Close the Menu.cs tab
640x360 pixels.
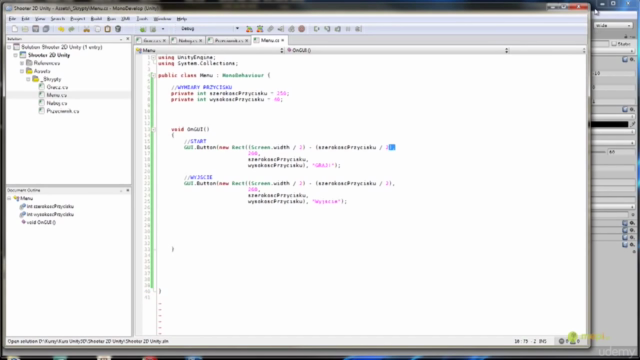point(282,40)
